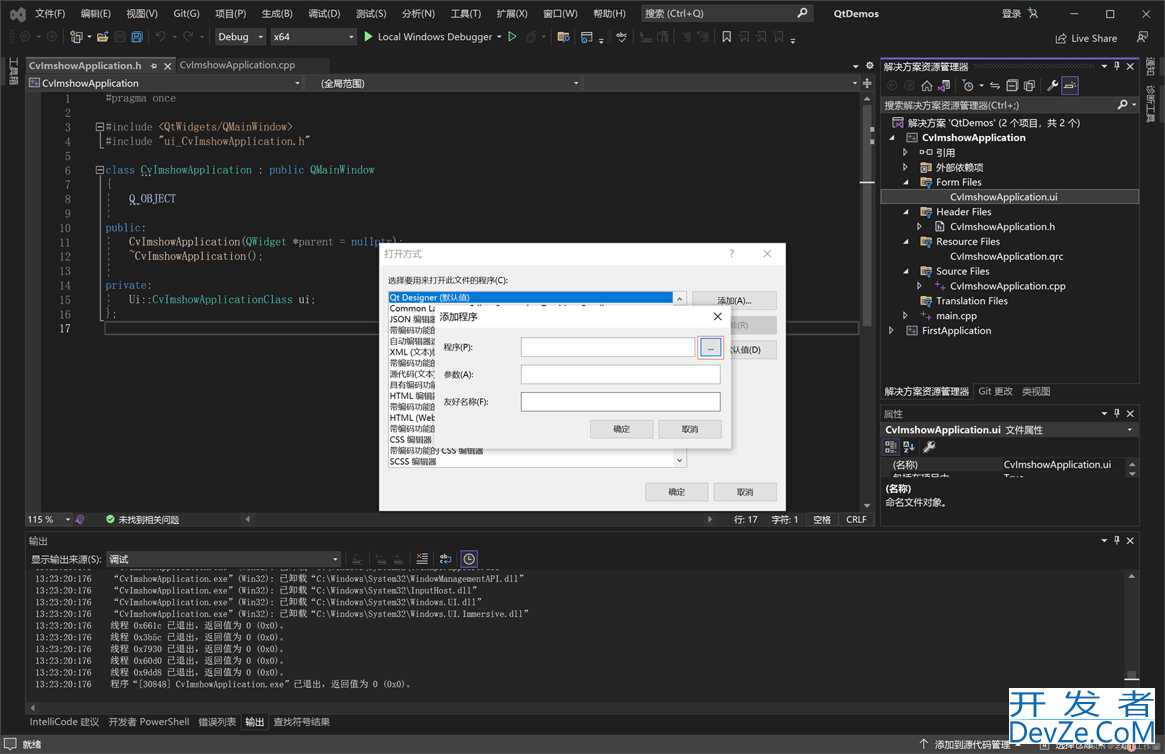
Task: Click into the 友好名称(F) input field
Action: click(x=620, y=402)
